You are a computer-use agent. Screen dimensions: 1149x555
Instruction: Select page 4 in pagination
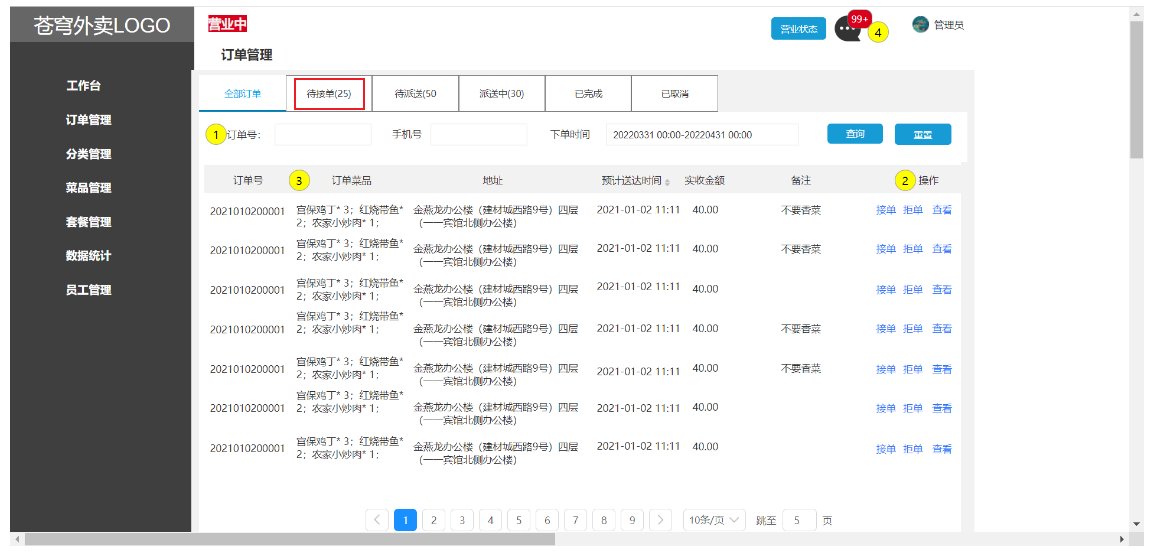tap(490, 521)
